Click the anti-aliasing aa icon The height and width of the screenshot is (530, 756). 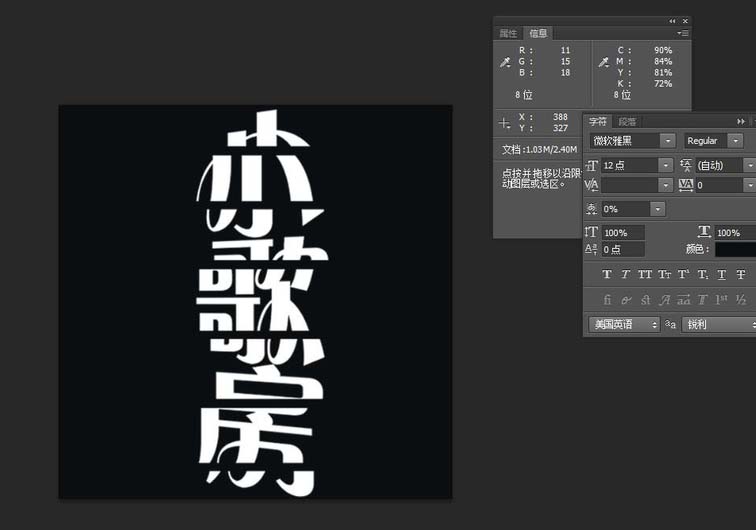(x=670, y=325)
